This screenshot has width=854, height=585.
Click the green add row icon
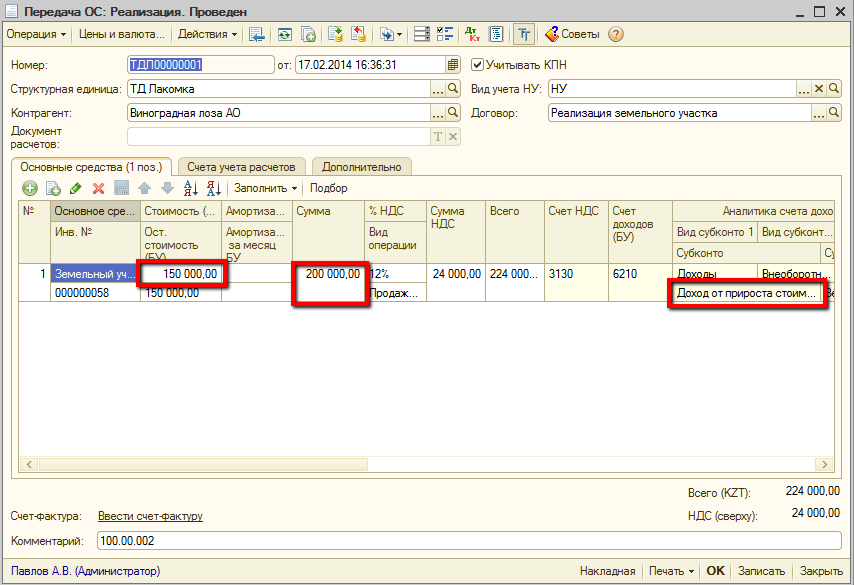[x=30, y=188]
